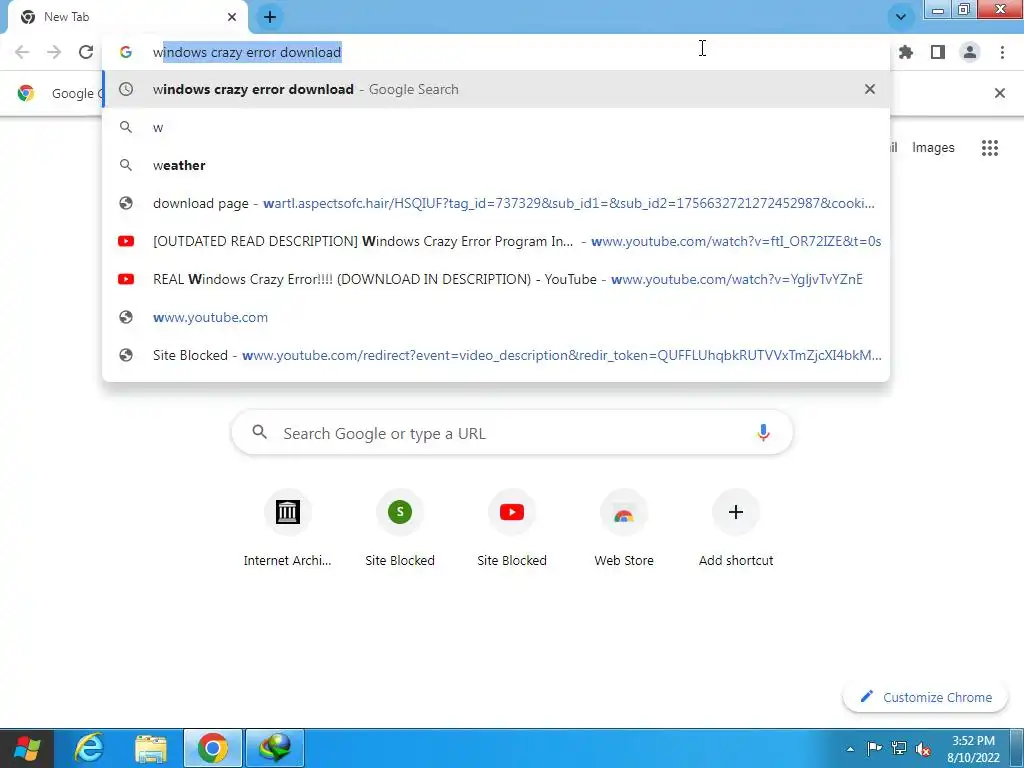Click the browser Back arrow

pyautogui.click(x=22, y=52)
